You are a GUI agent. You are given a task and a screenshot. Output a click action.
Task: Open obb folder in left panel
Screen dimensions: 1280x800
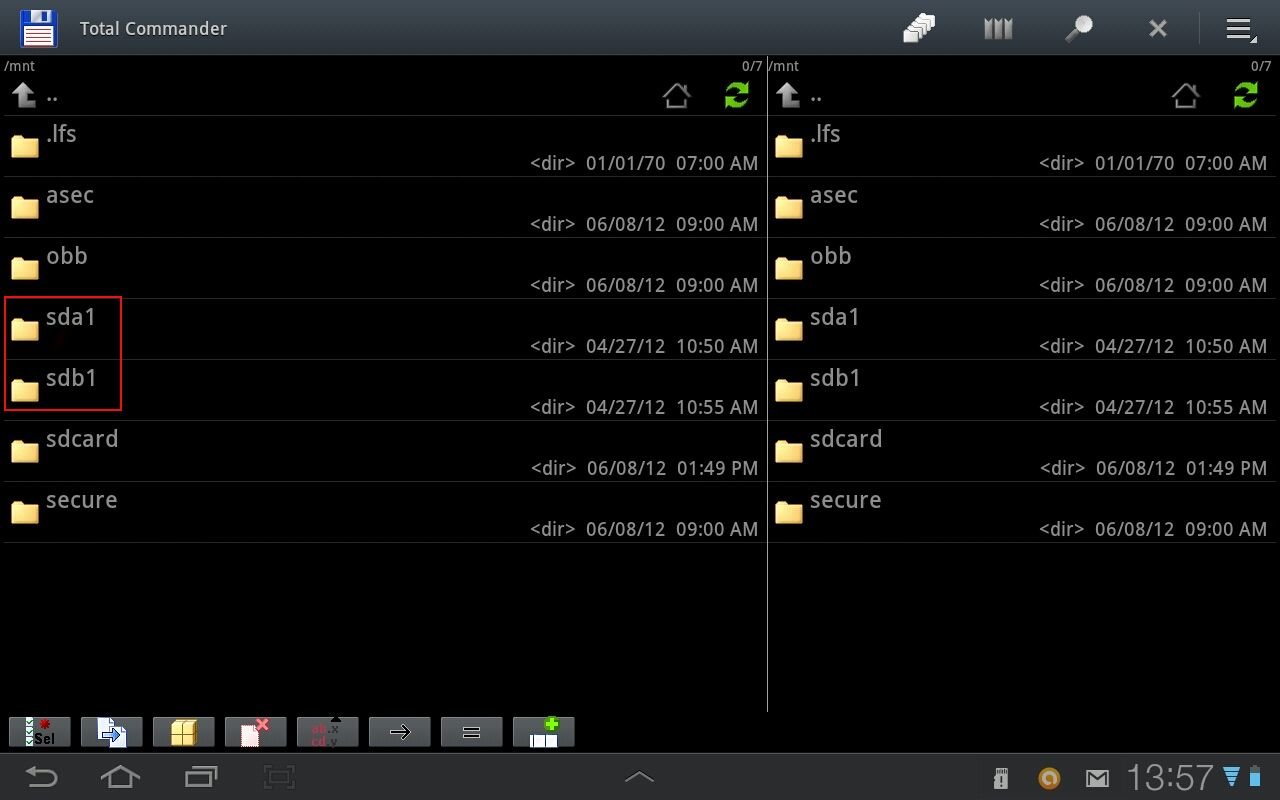click(x=384, y=269)
